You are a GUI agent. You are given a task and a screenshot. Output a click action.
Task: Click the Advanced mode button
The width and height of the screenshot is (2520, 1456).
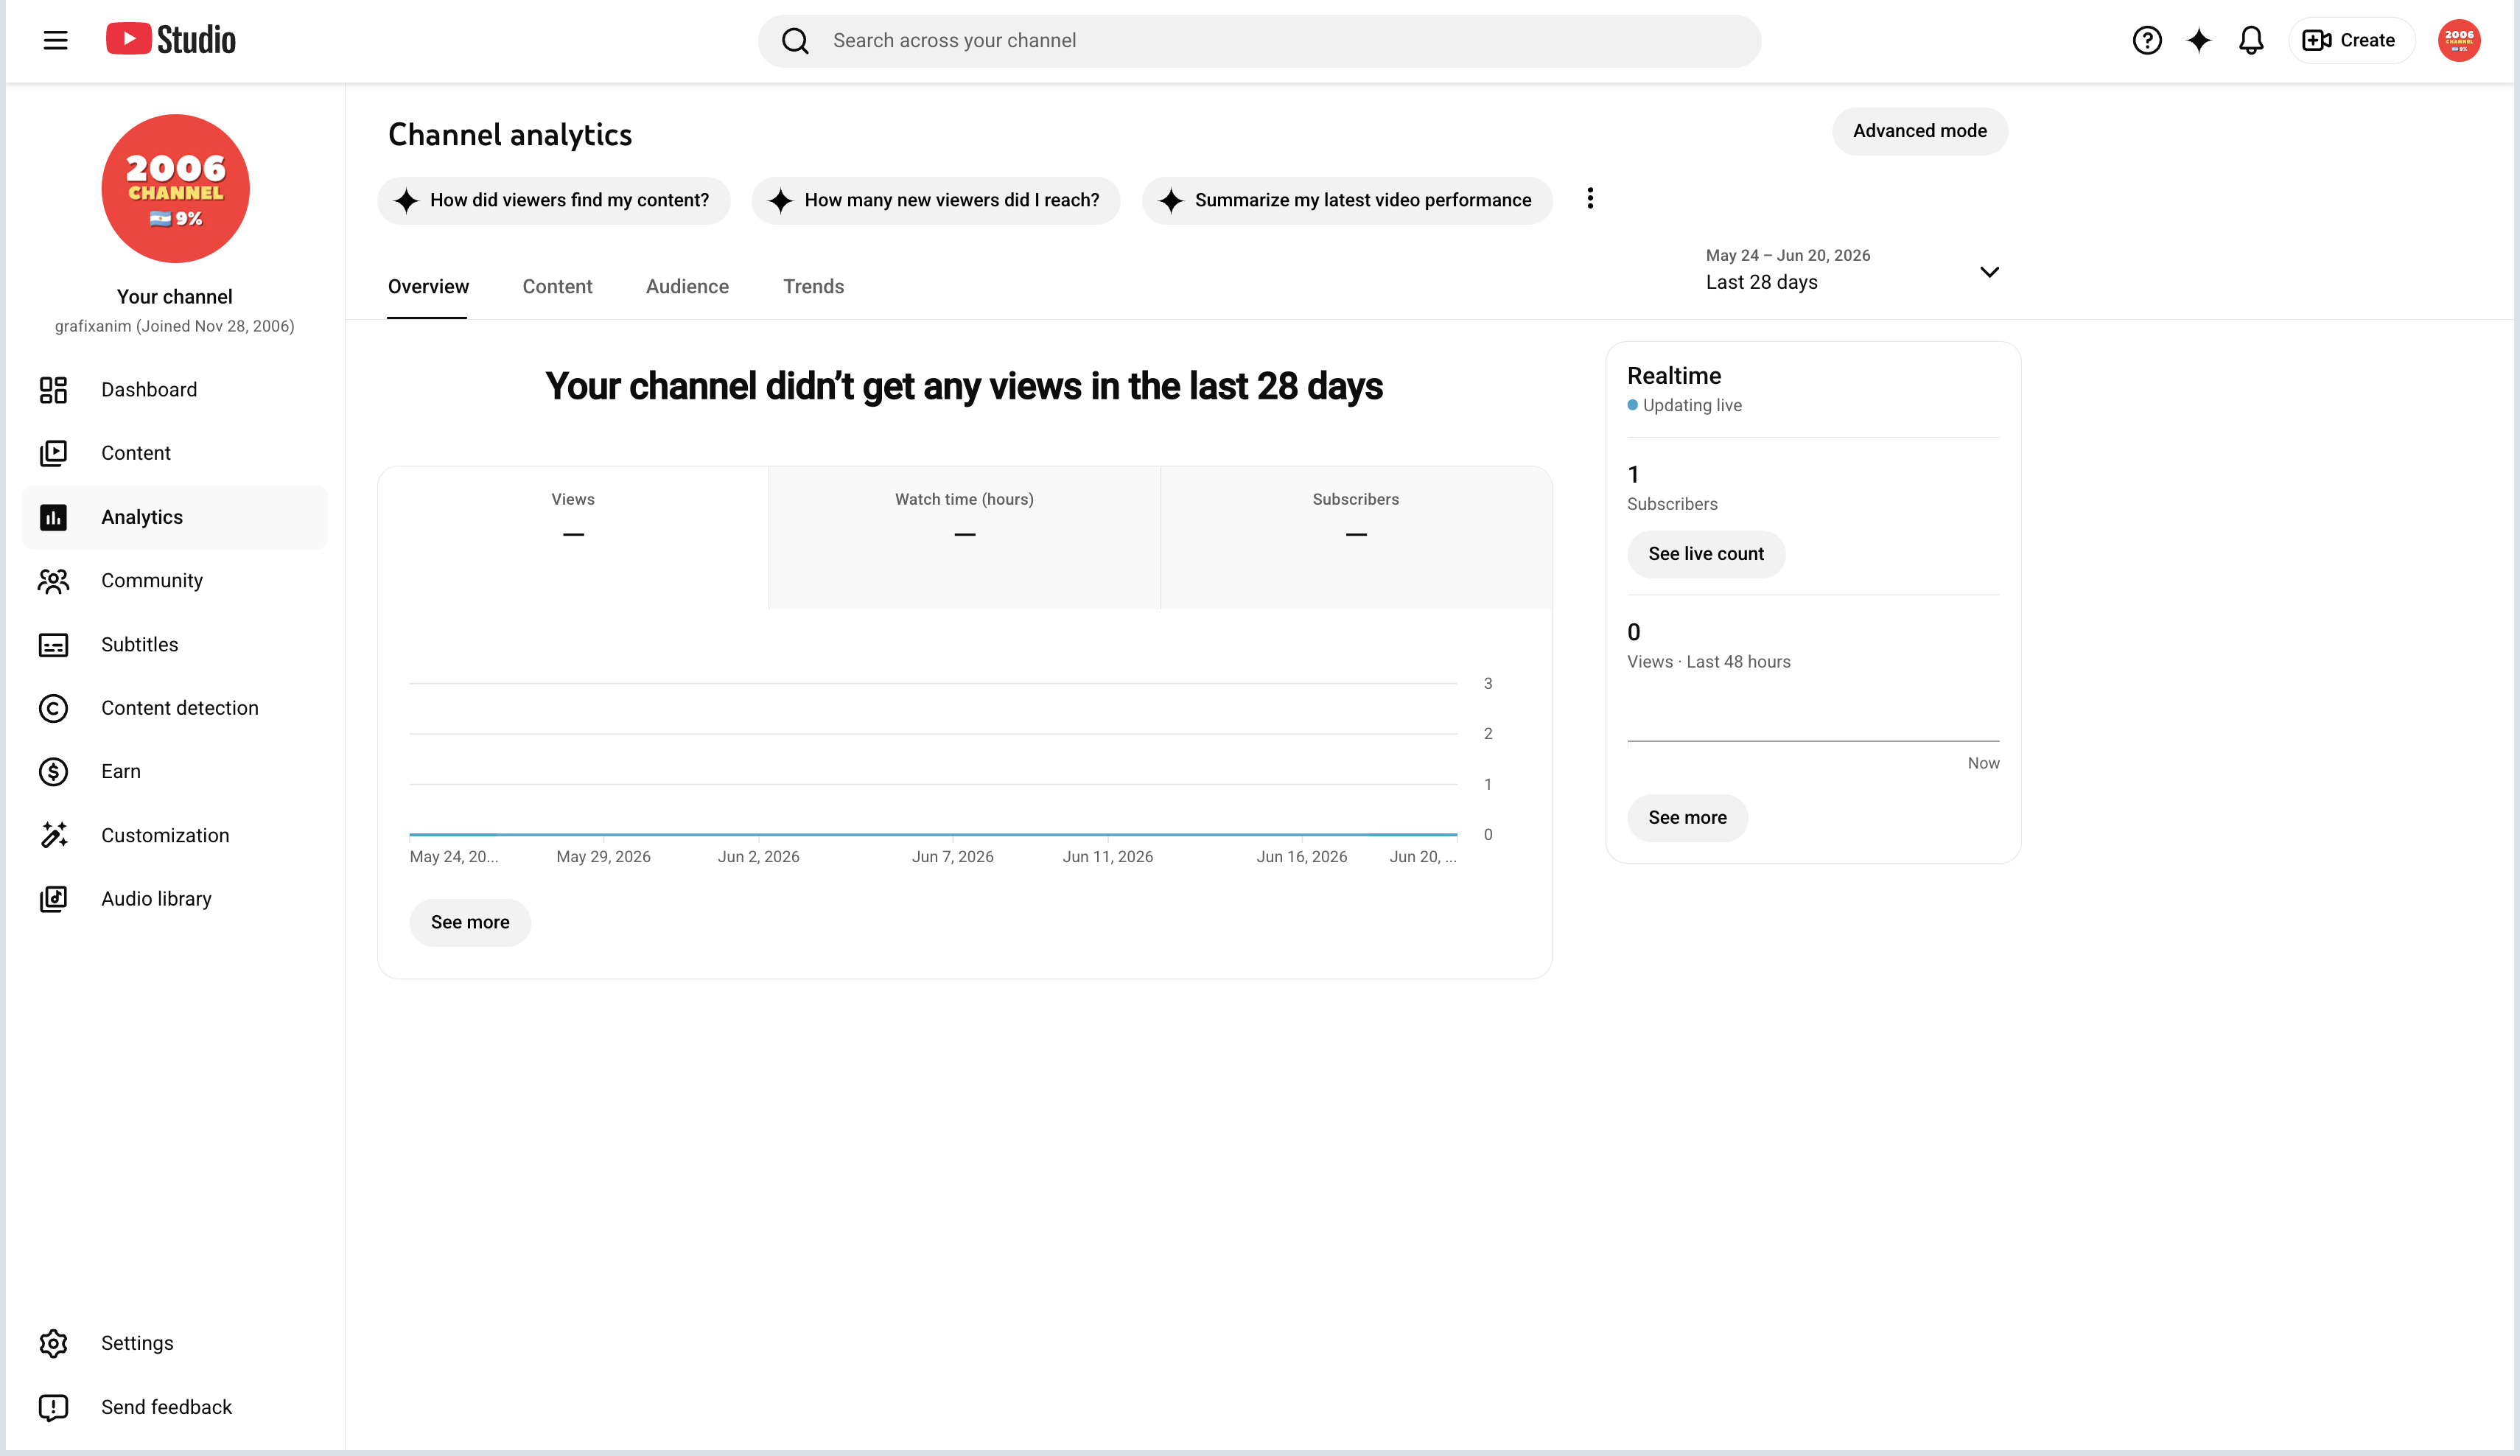(1919, 131)
